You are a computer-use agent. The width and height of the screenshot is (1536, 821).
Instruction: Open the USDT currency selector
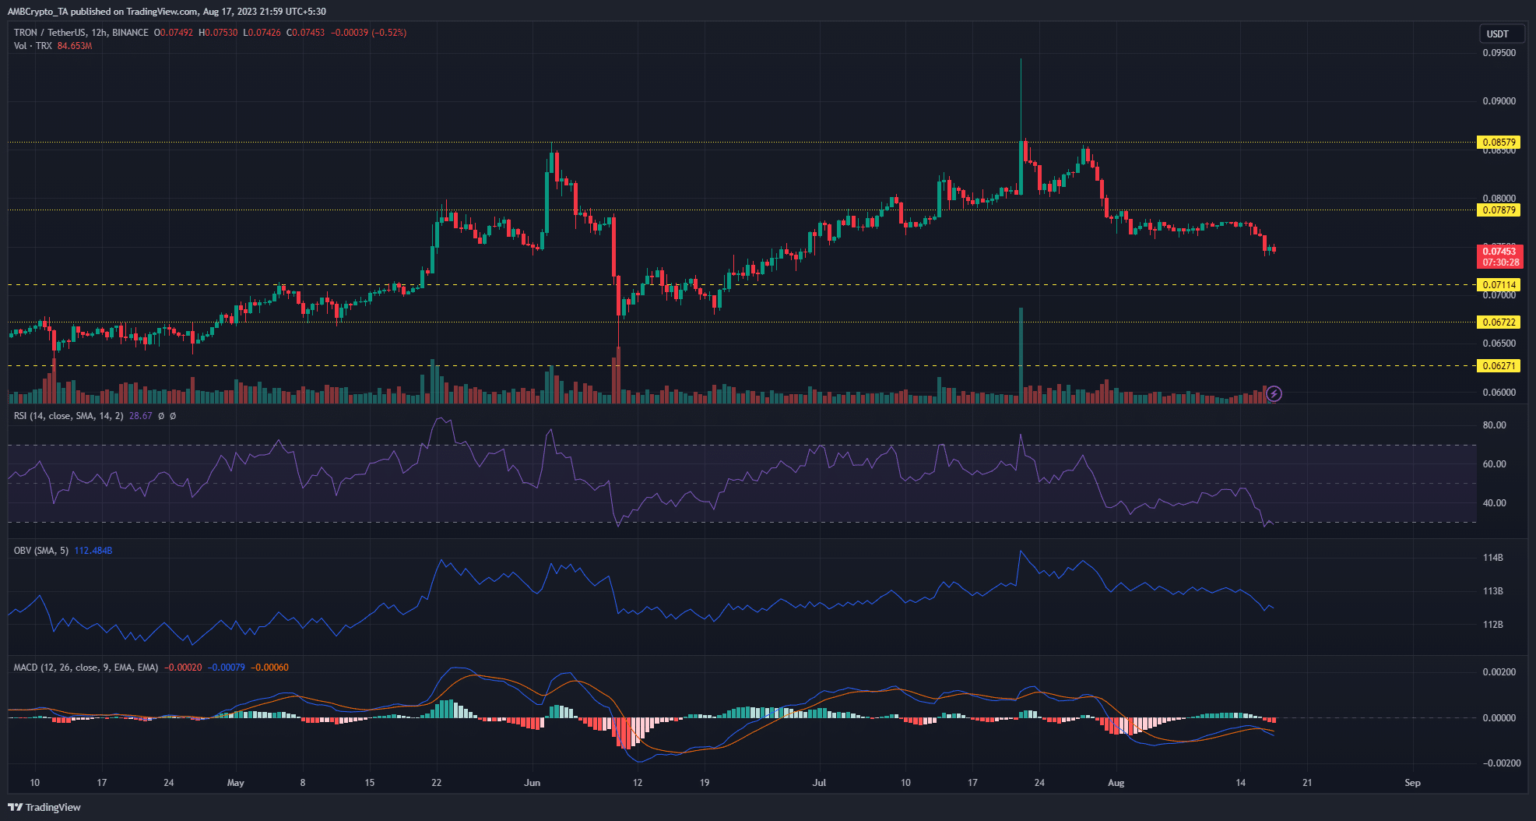[x=1497, y=34]
